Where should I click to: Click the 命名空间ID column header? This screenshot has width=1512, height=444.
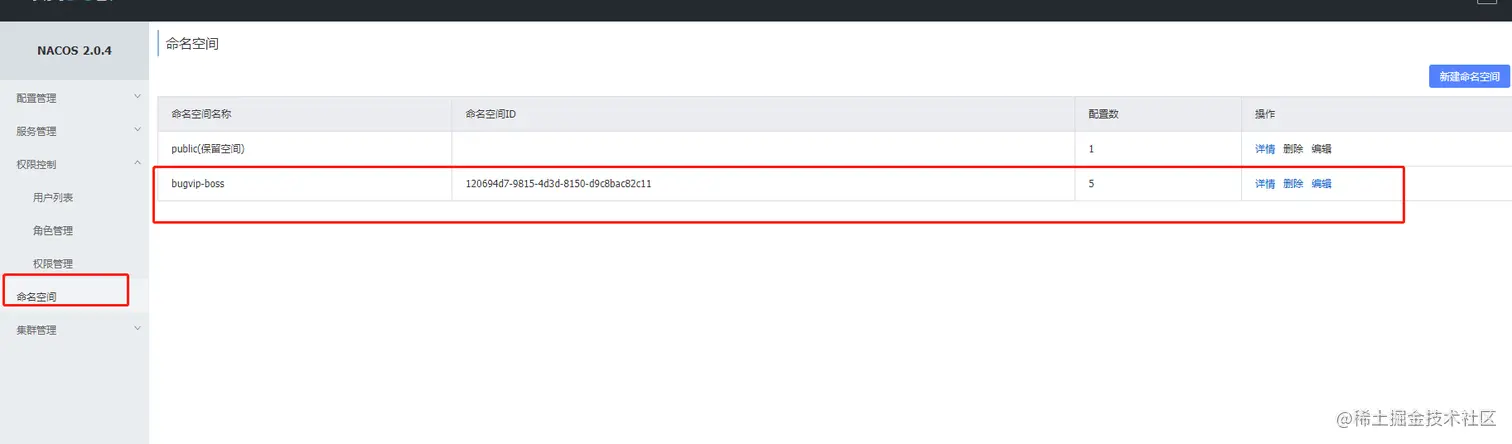point(490,114)
